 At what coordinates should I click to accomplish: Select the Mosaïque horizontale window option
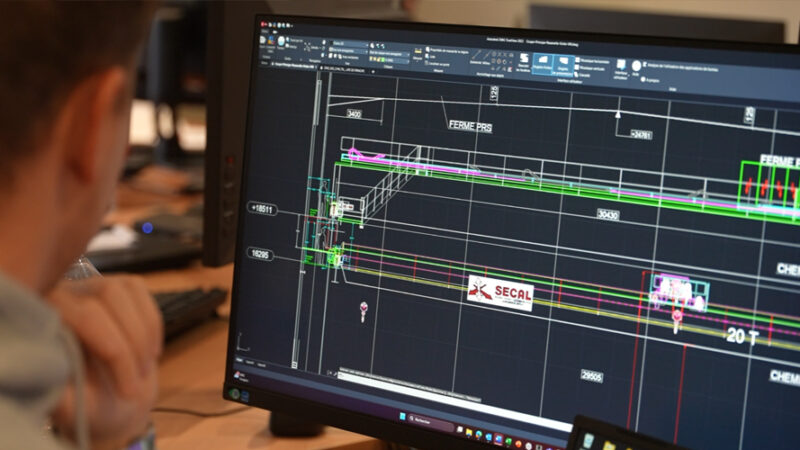[581, 61]
